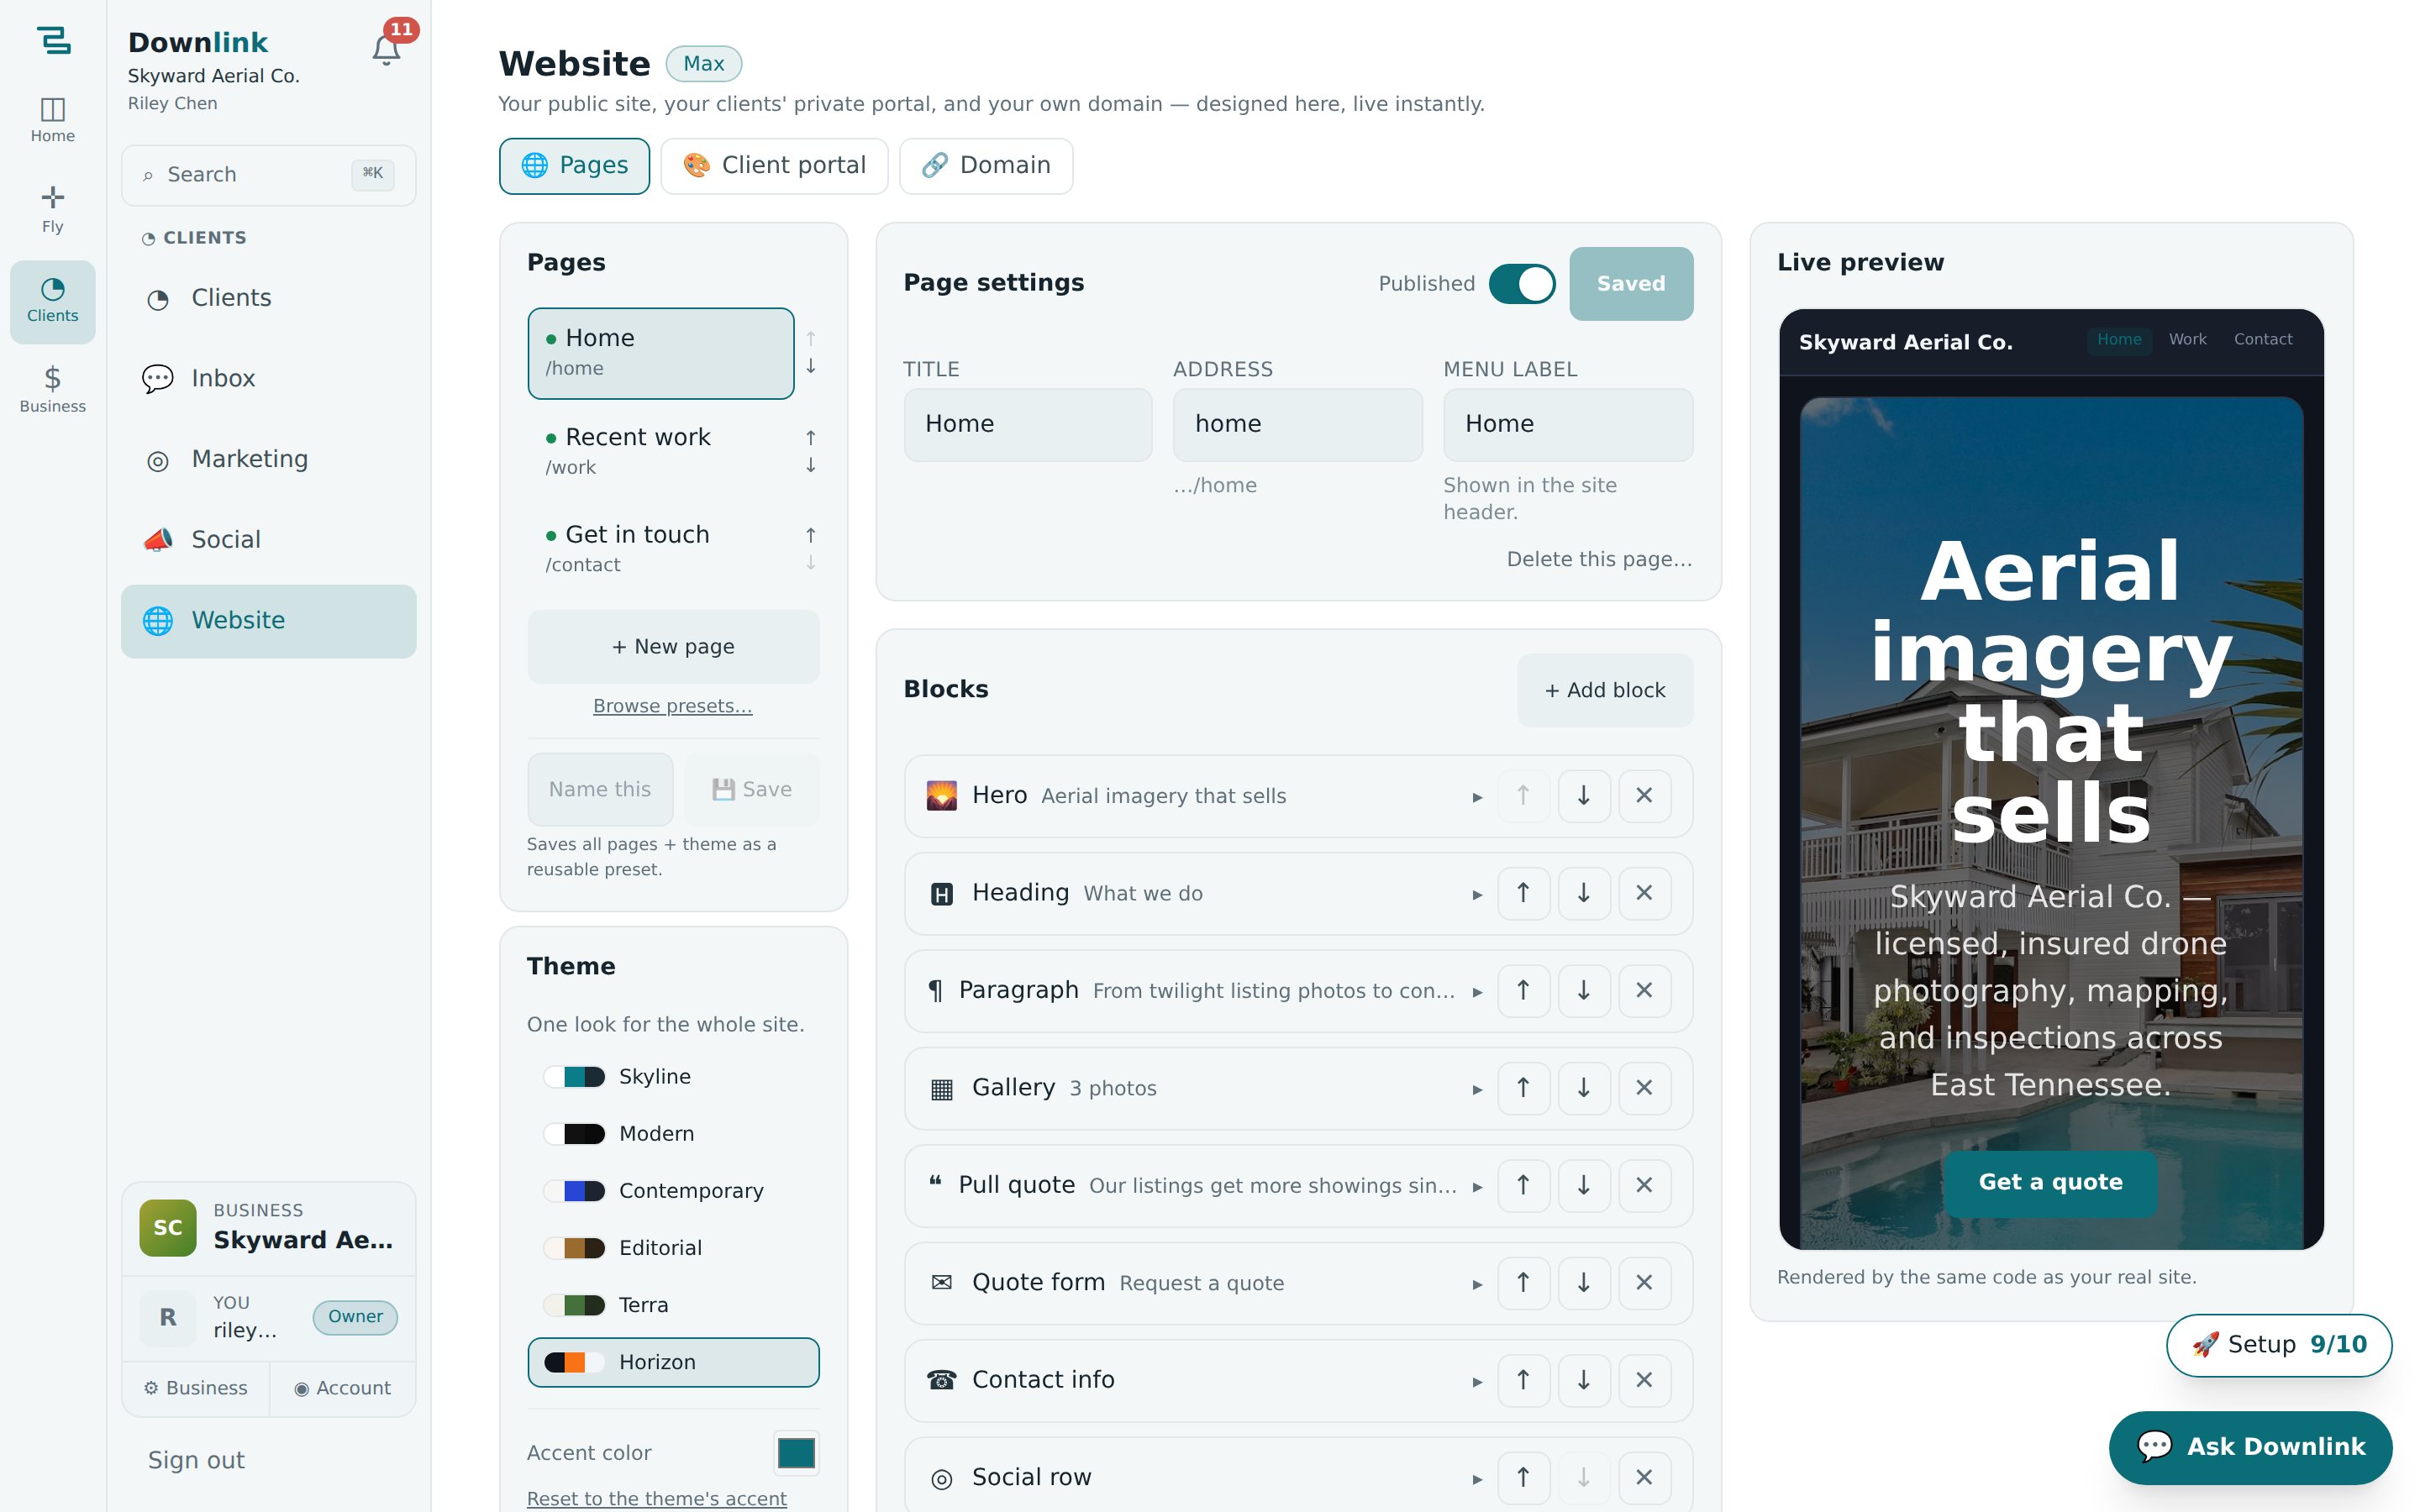Expand the Pull quote block
Screen dimensions: 2420x1512
1477,1187
